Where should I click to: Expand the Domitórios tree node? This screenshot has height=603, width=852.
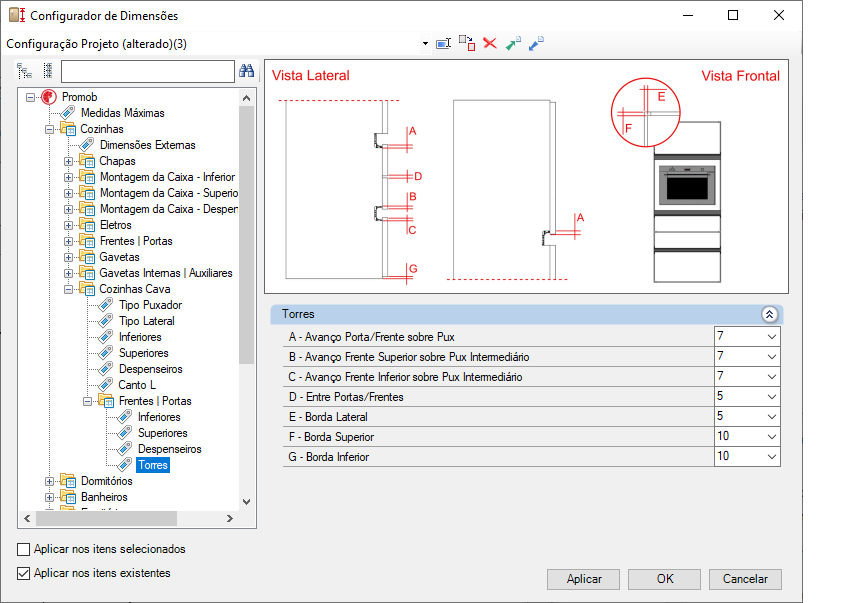(x=50, y=481)
